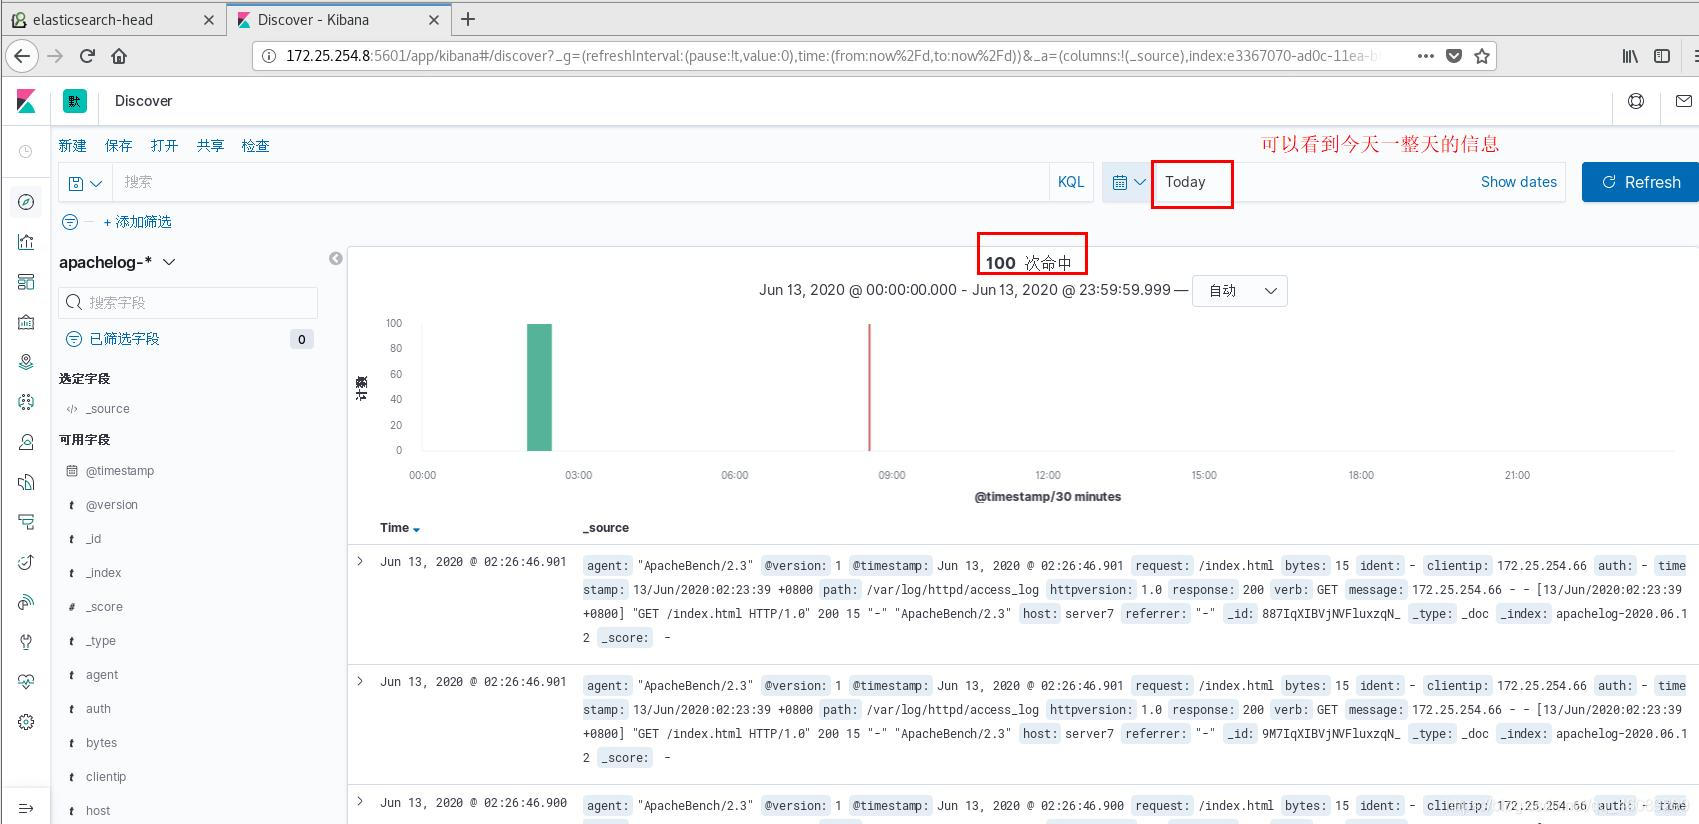Screen dimensions: 1699x824
Task: Select _type field in list
Action: pos(100,641)
